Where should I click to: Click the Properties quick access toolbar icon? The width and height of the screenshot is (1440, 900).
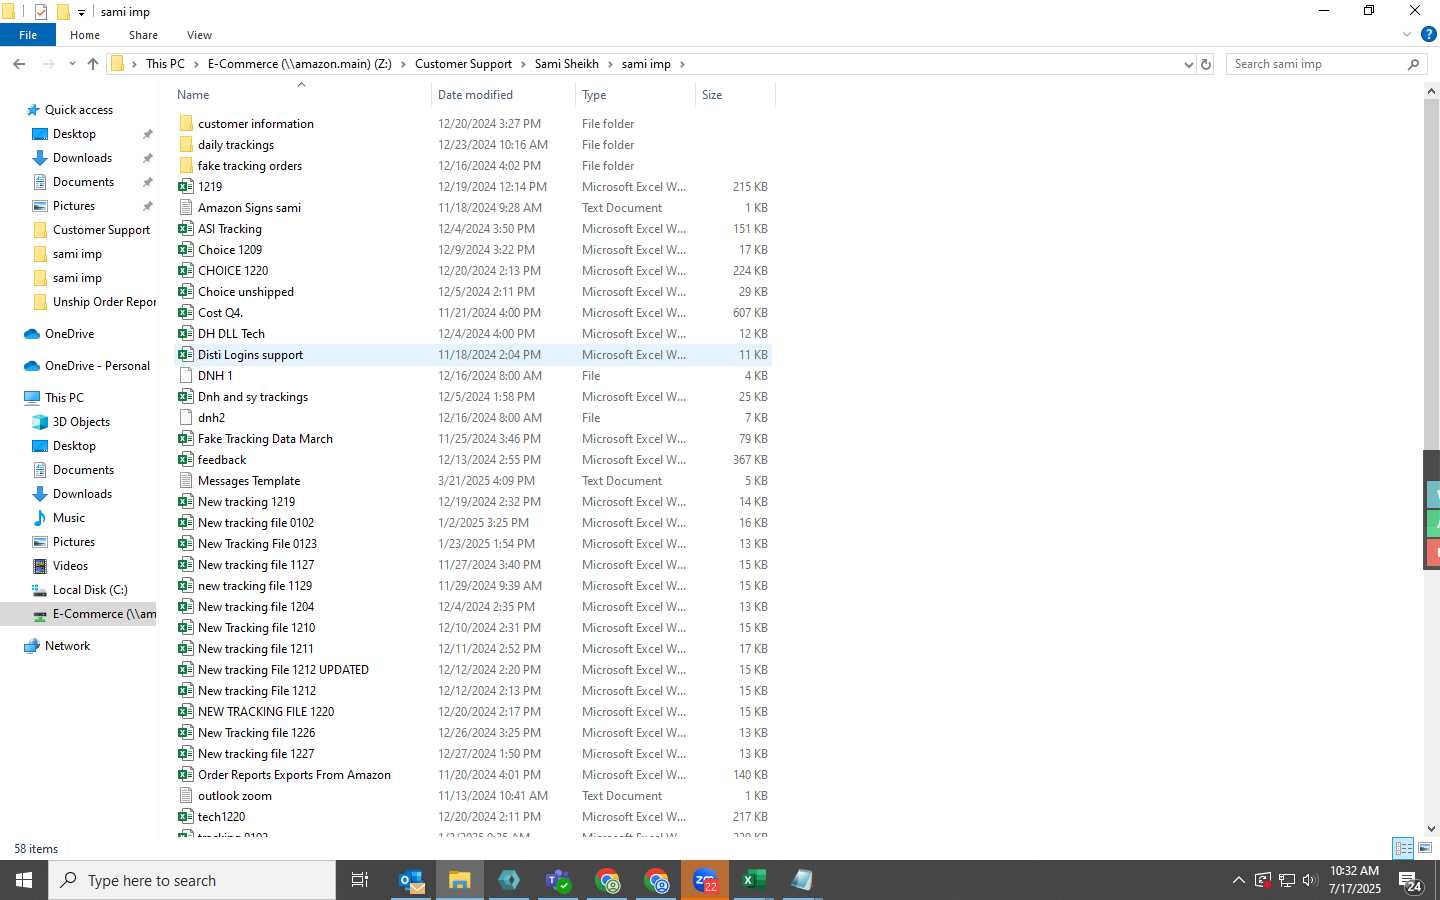pyautogui.click(x=41, y=12)
